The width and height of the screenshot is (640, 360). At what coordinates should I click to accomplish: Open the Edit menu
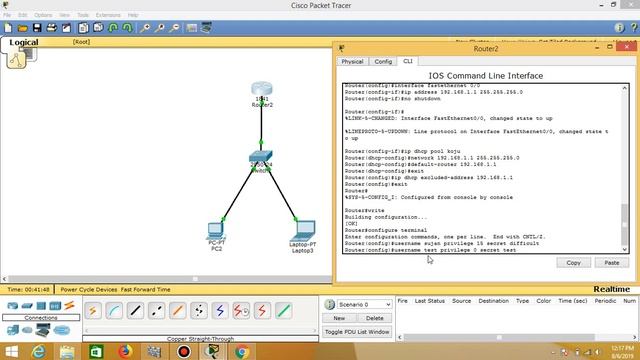22,15
